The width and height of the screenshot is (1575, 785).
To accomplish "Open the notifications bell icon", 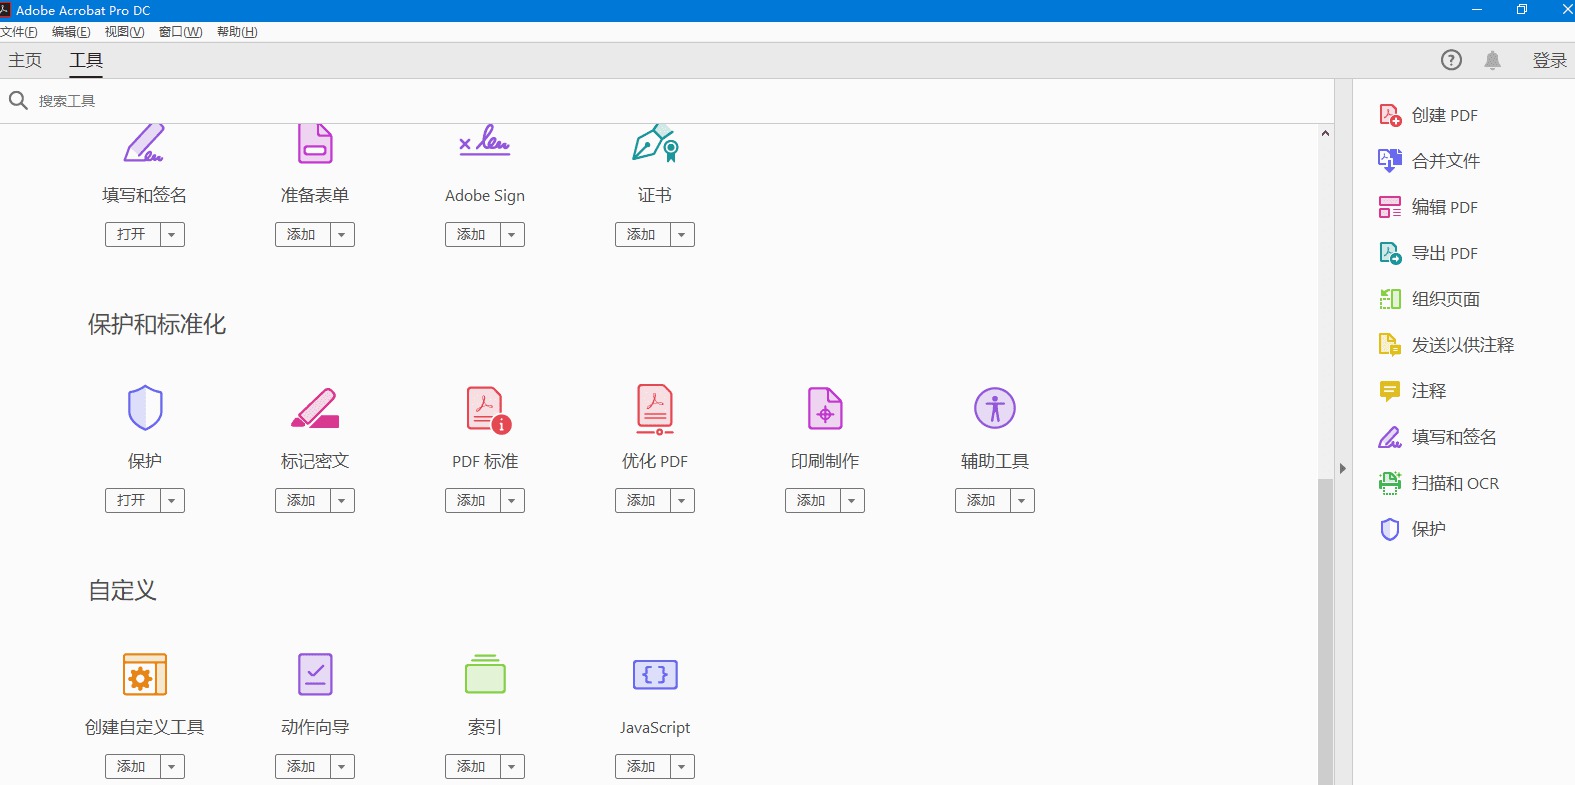I will click(1492, 60).
